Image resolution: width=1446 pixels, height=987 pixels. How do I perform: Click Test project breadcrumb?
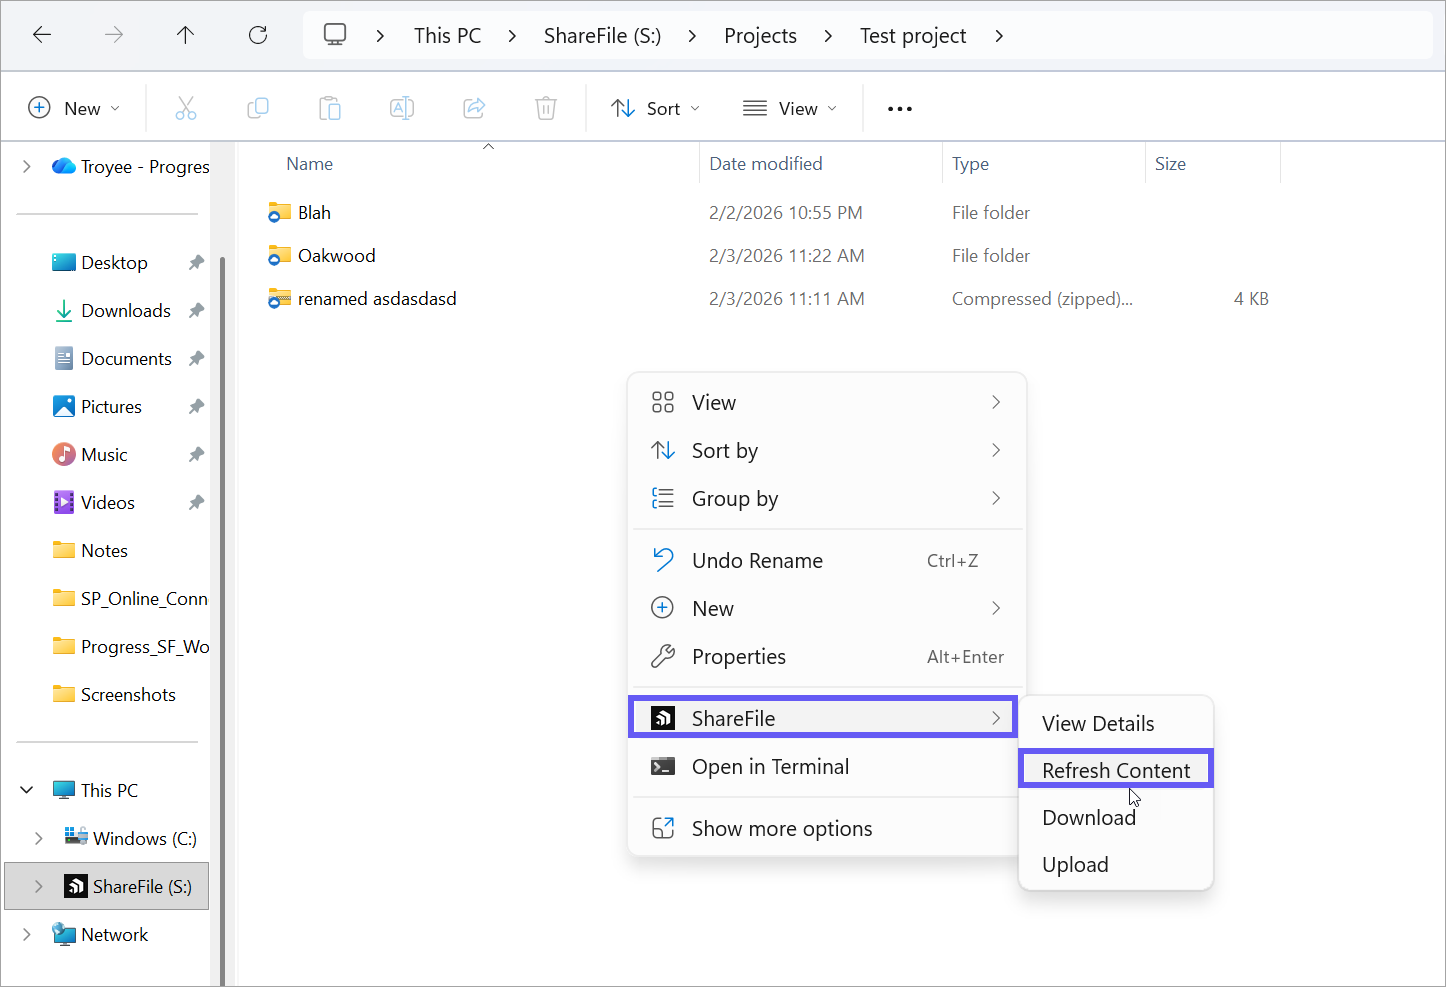pos(913,36)
